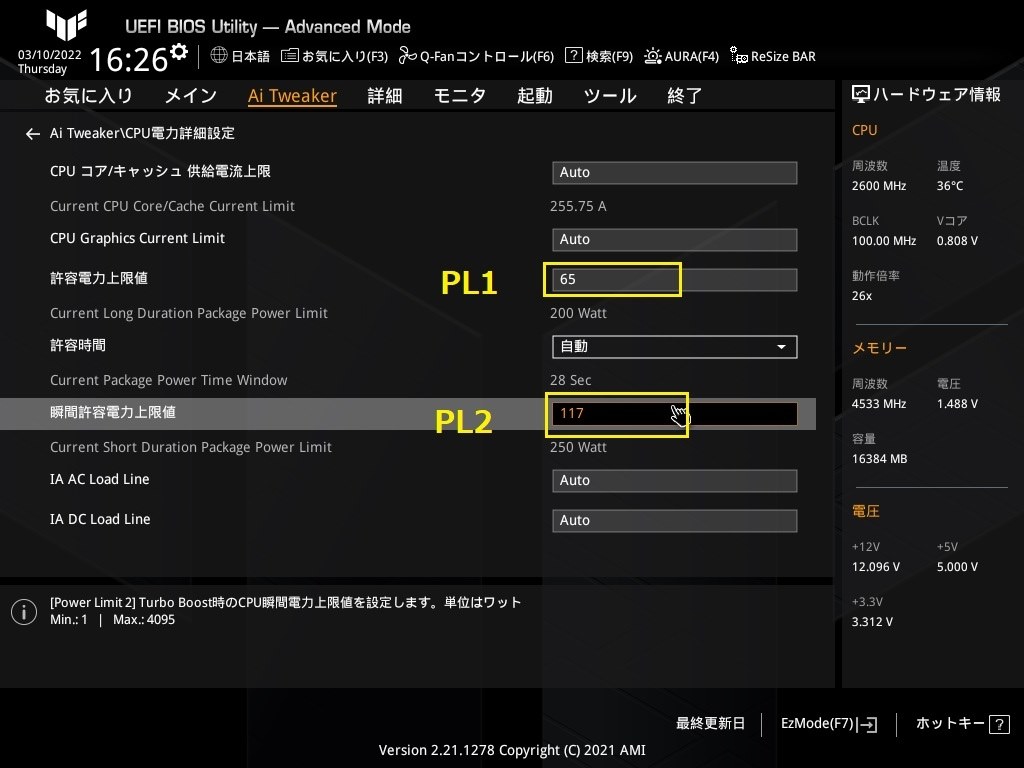This screenshot has height=768, width=1024.
Task: Click CPU Graphics Current Limit label
Action: point(137,238)
